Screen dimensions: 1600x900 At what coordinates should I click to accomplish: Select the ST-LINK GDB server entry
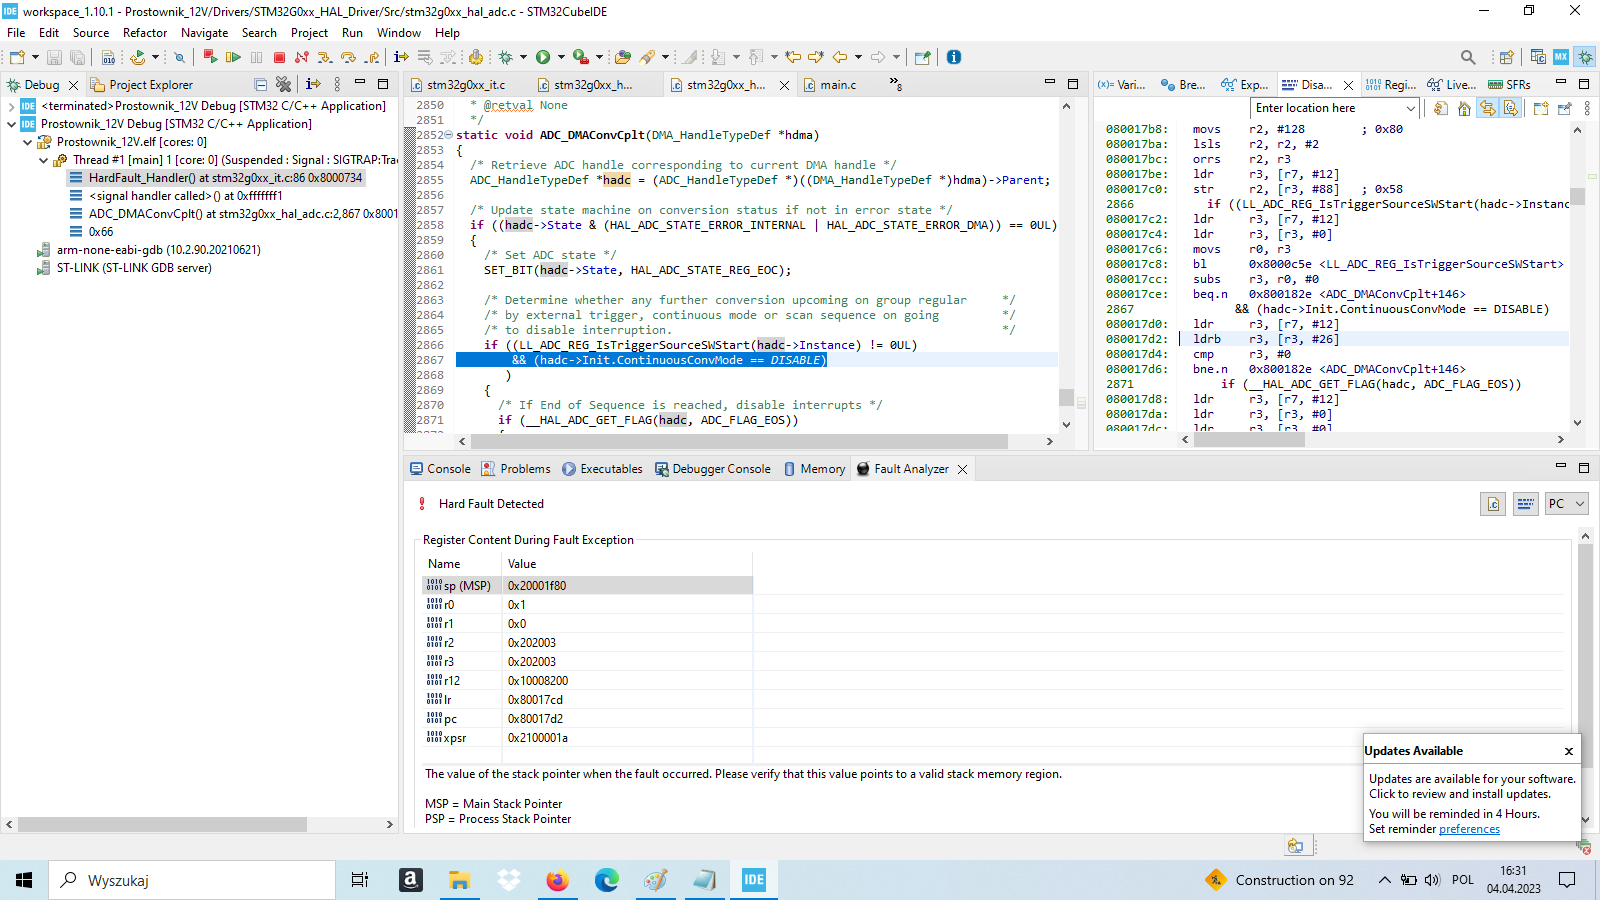point(134,268)
